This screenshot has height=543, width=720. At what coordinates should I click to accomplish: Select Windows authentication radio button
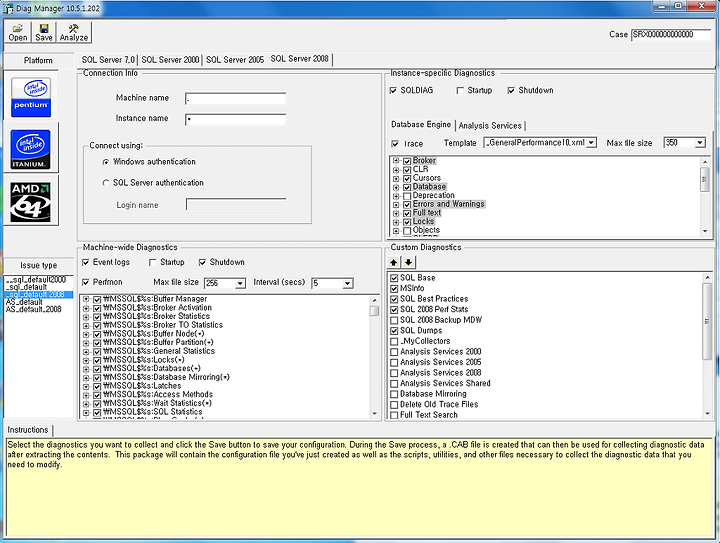point(106,162)
